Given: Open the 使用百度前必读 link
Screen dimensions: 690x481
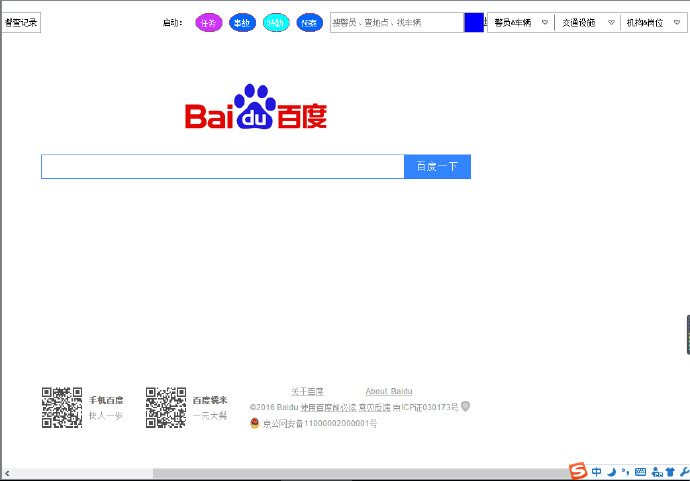Looking at the screenshot, I should (x=328, y=408).
